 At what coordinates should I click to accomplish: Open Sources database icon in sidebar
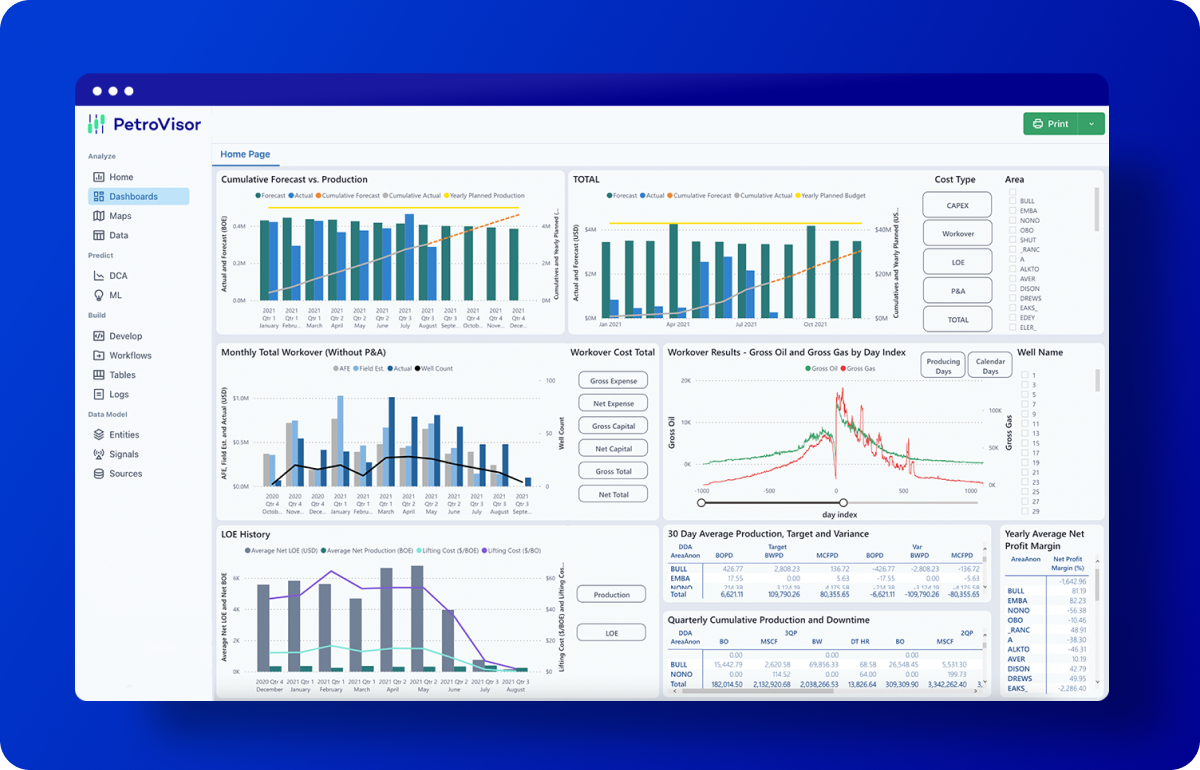pyautogui.click(x=99, y=474)
